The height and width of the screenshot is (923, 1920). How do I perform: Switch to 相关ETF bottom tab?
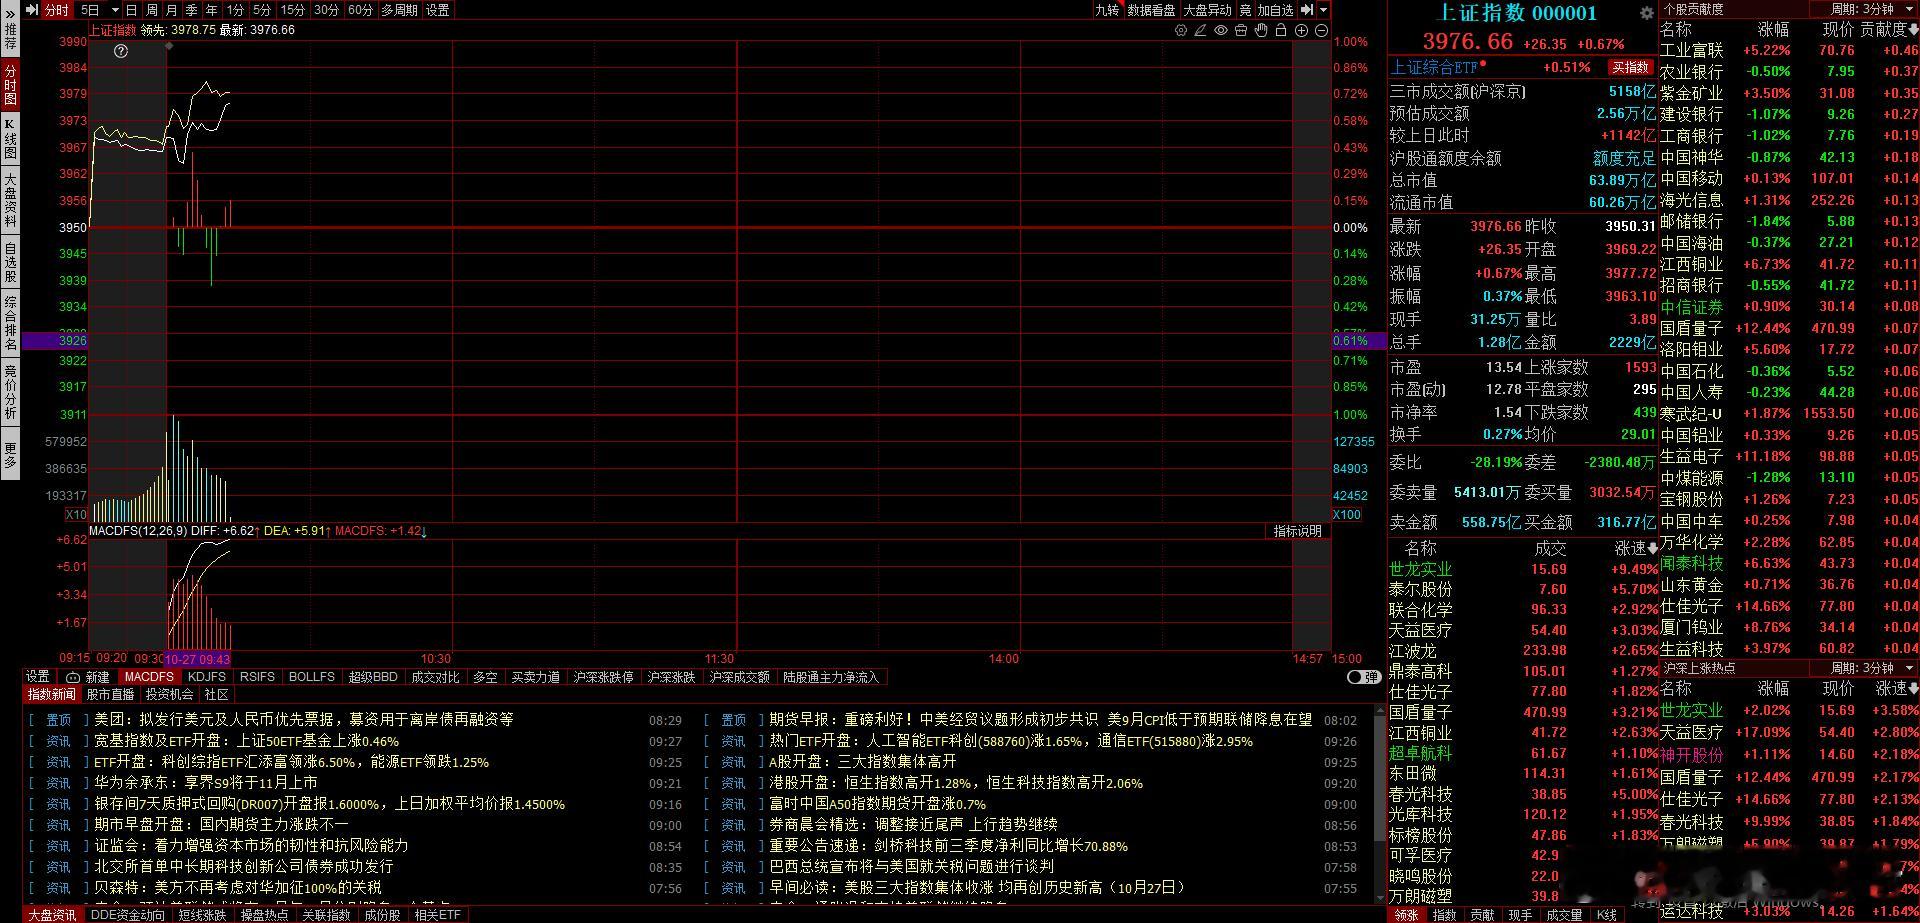pos(437,915)
